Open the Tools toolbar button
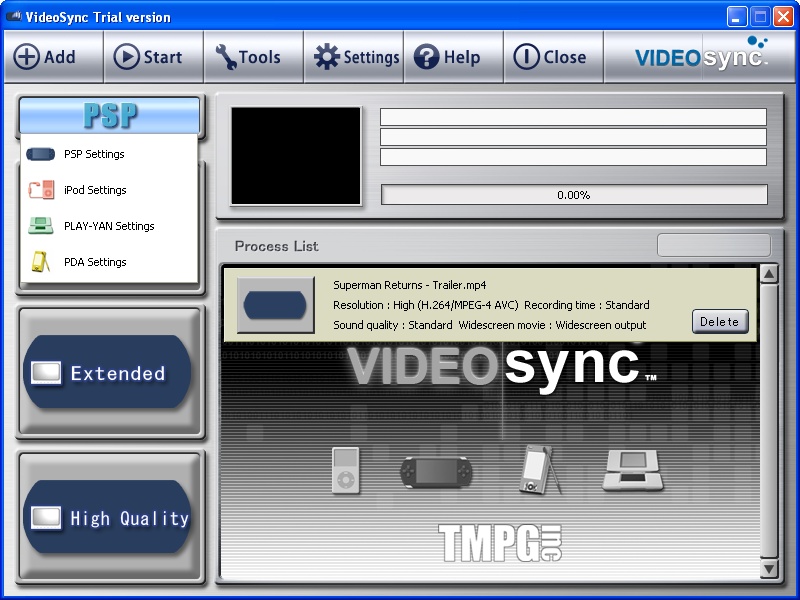 coord(254,57)
